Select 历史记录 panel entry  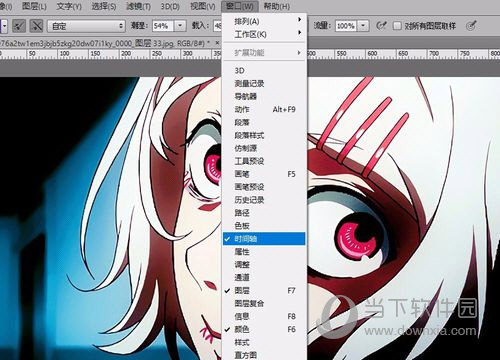264,200
